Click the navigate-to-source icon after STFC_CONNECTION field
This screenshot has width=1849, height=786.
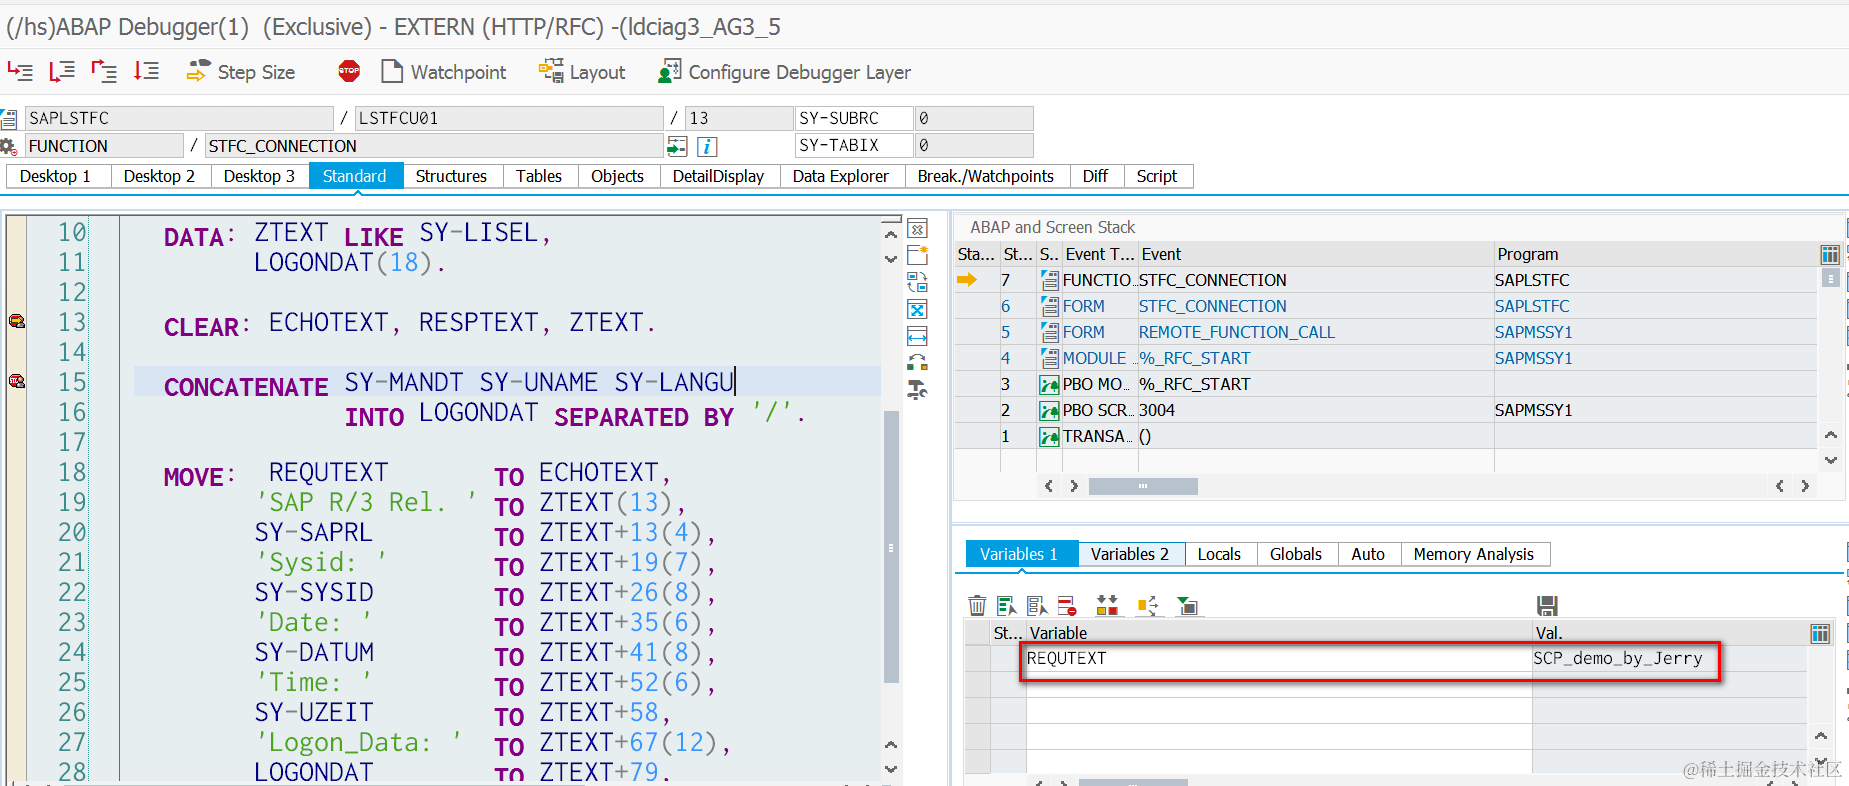(677, 147)
